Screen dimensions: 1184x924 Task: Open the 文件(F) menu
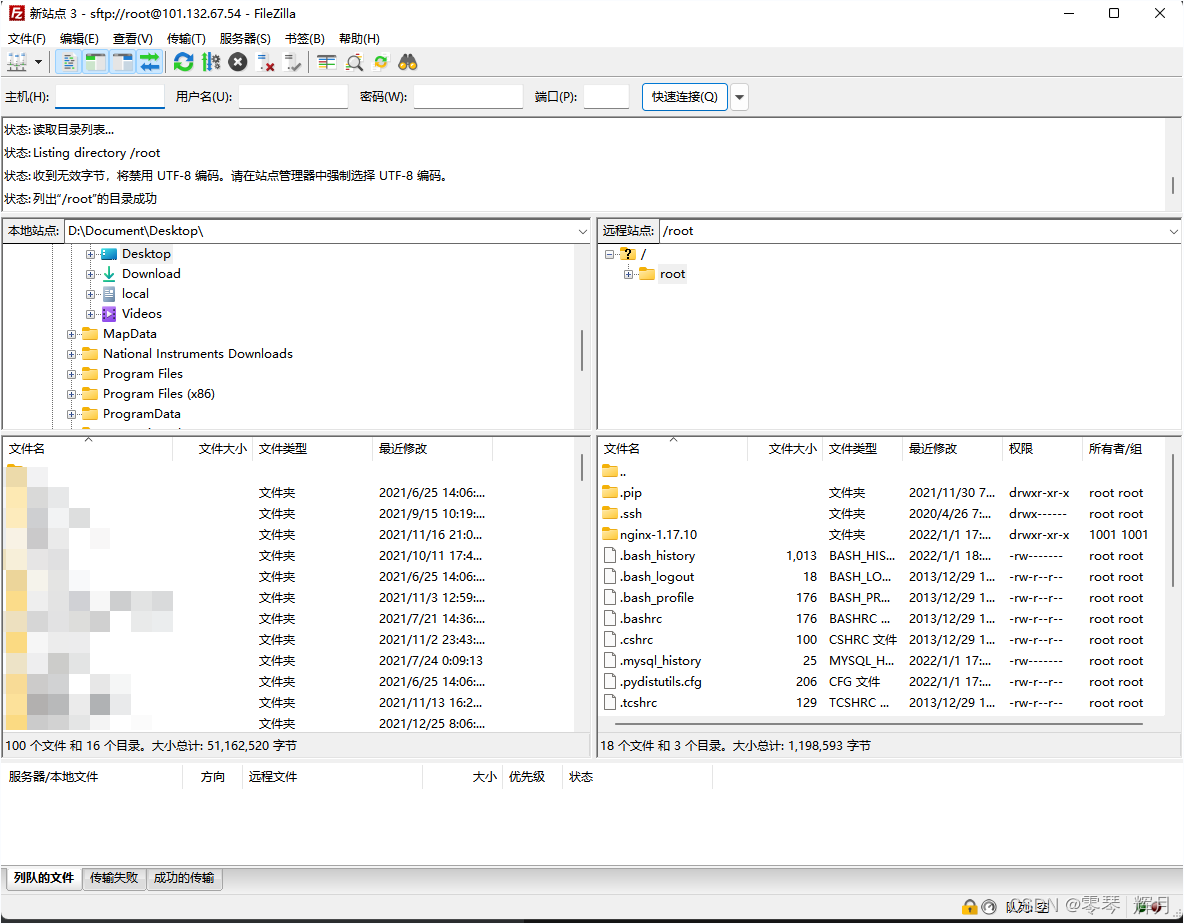(26, 38)
